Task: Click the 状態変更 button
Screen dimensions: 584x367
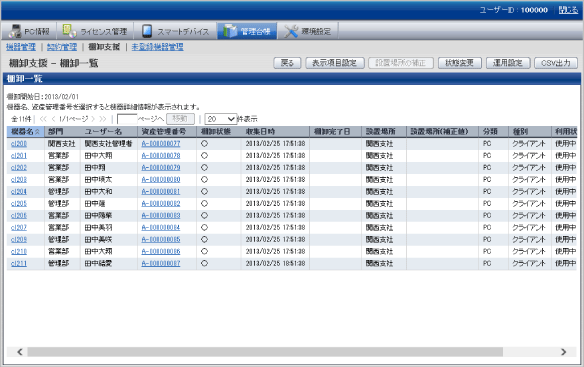Action: 460,63
